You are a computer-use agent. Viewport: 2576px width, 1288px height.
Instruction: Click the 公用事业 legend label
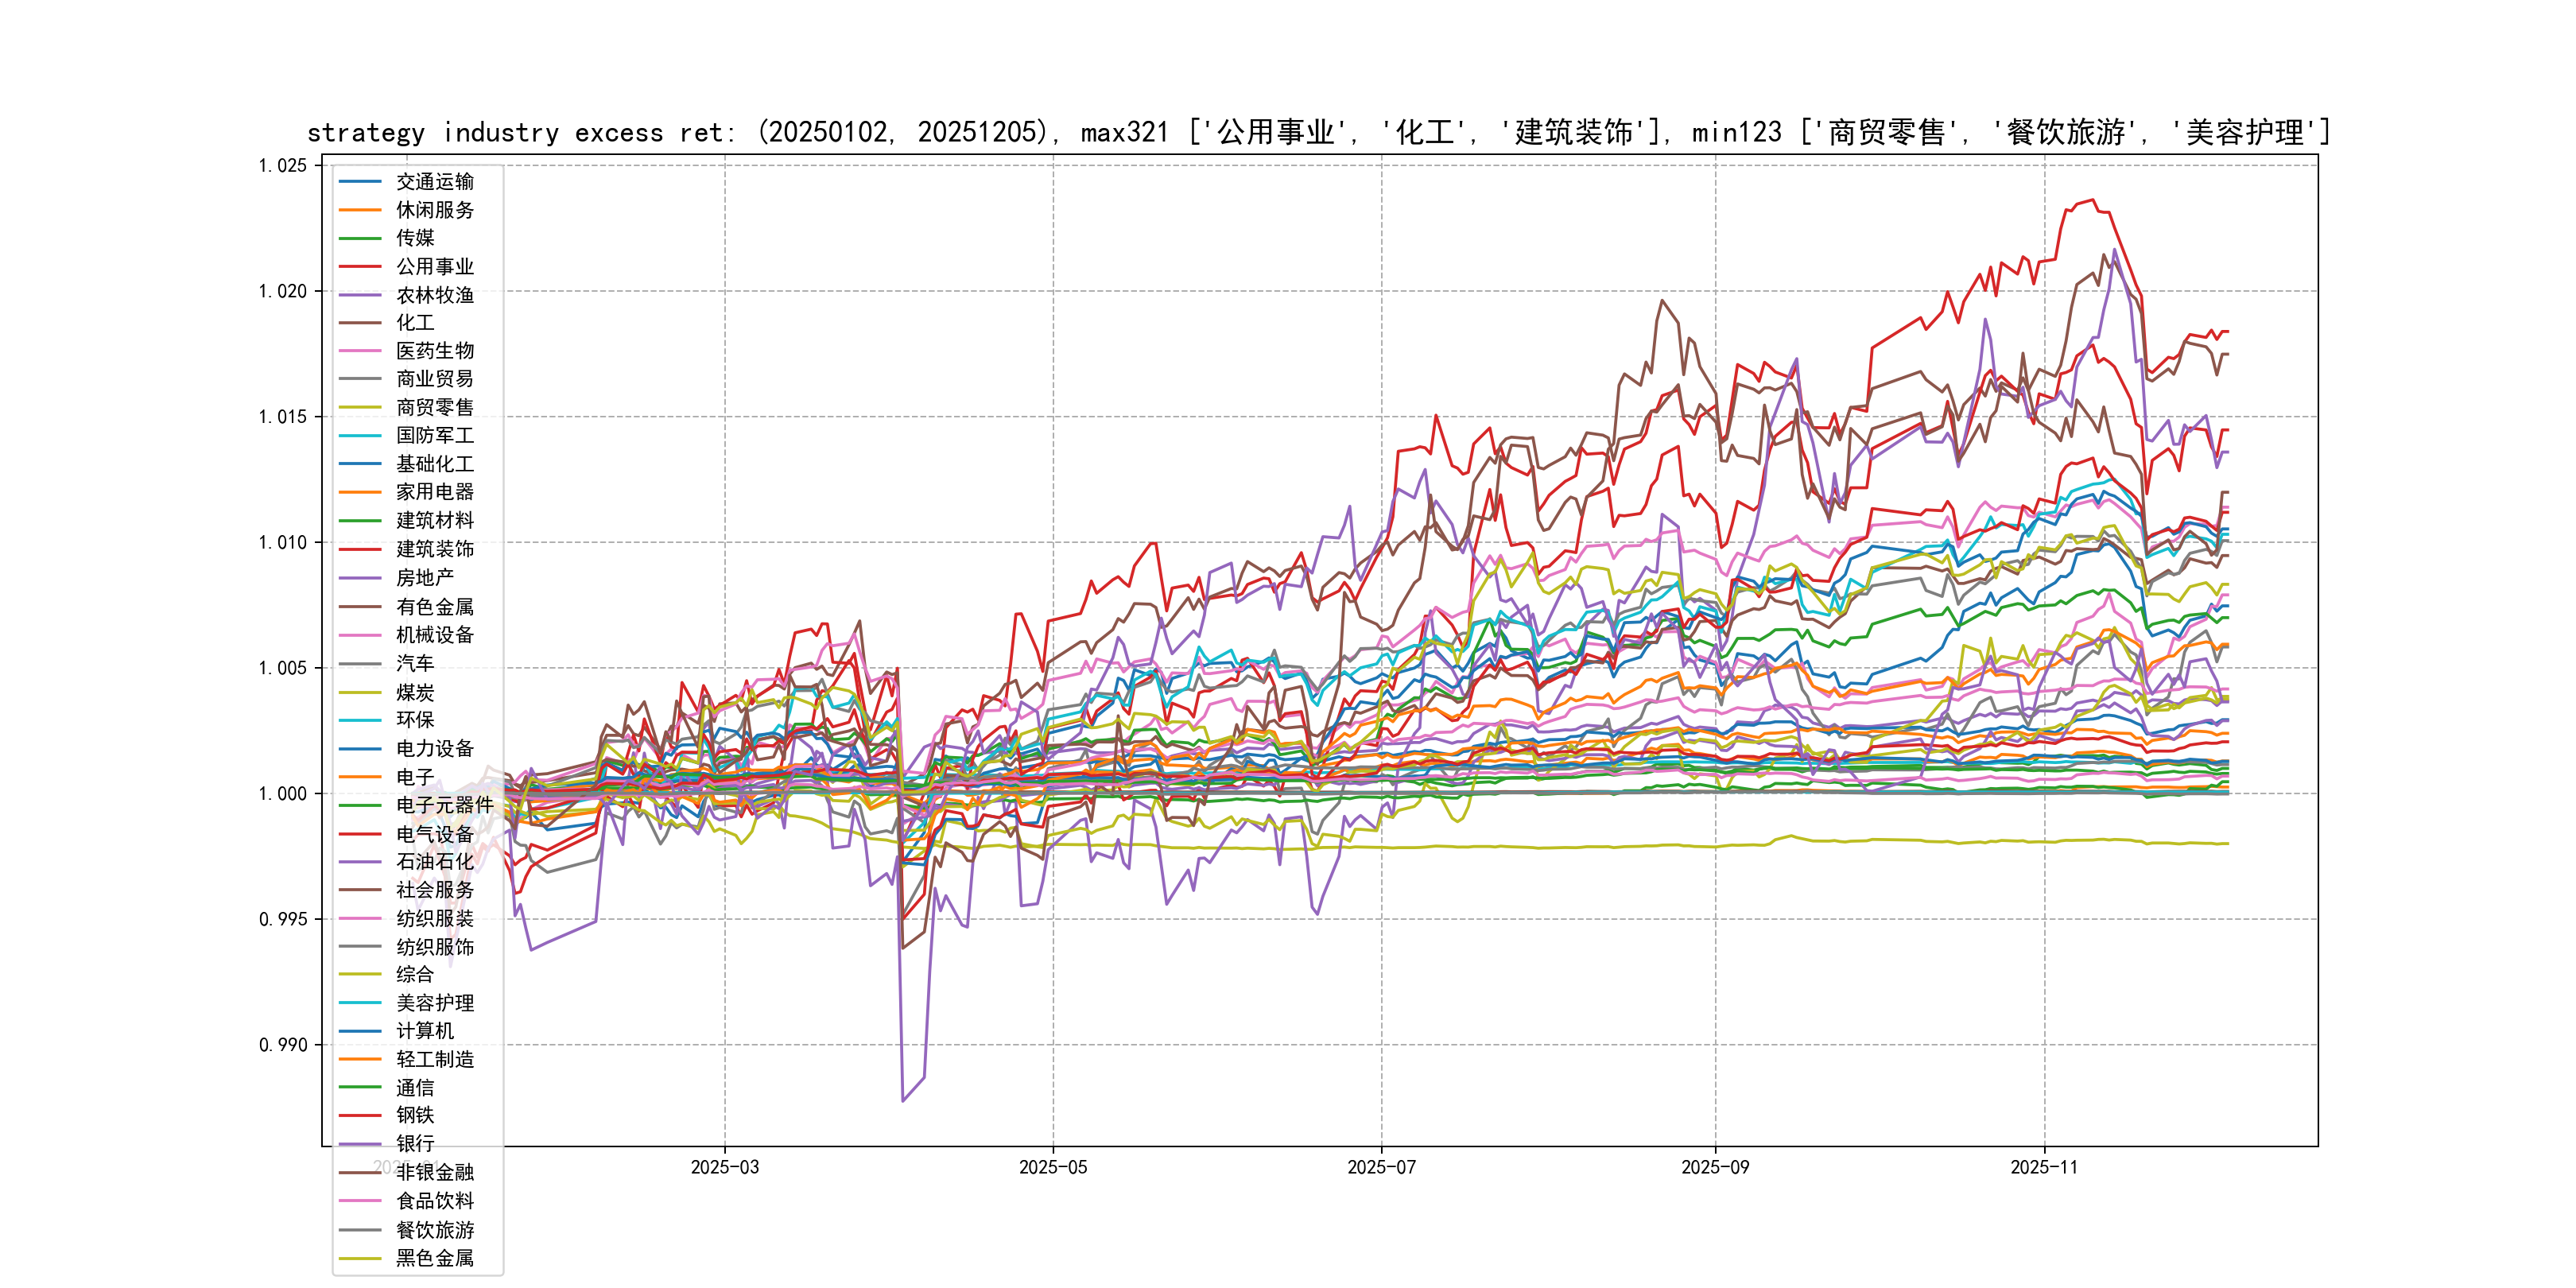tap(434, 267)
